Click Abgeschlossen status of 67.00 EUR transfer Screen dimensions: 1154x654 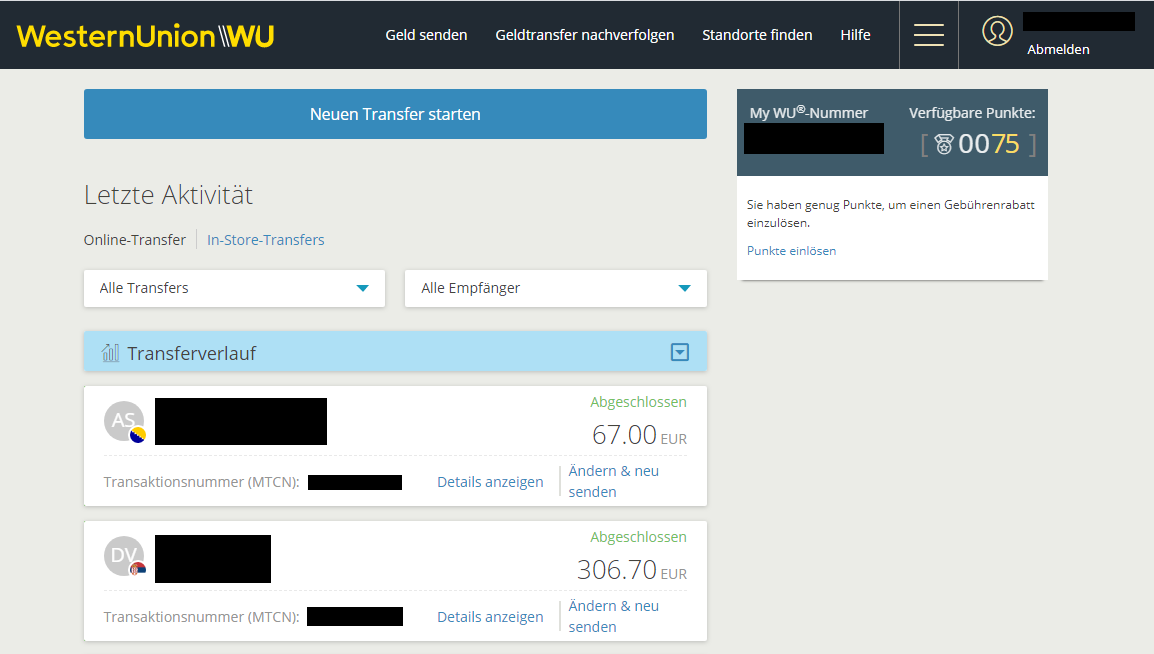(x=638, y=402)
